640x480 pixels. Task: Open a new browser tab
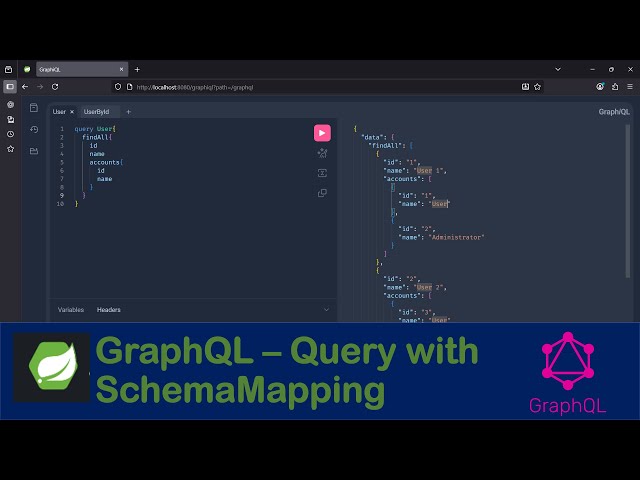pos(137,69)
